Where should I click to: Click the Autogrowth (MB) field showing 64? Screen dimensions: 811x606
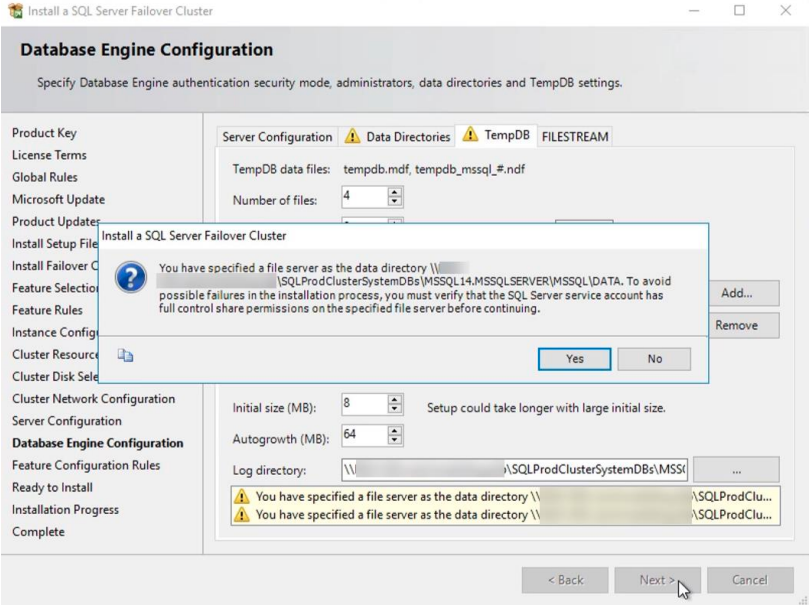point(365,435)
